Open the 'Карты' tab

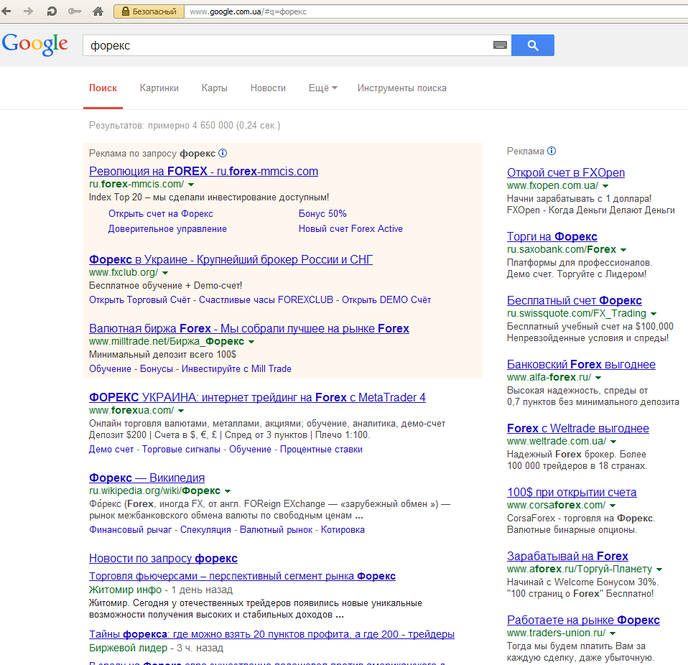pyautogui.click(x=214, y=88)
